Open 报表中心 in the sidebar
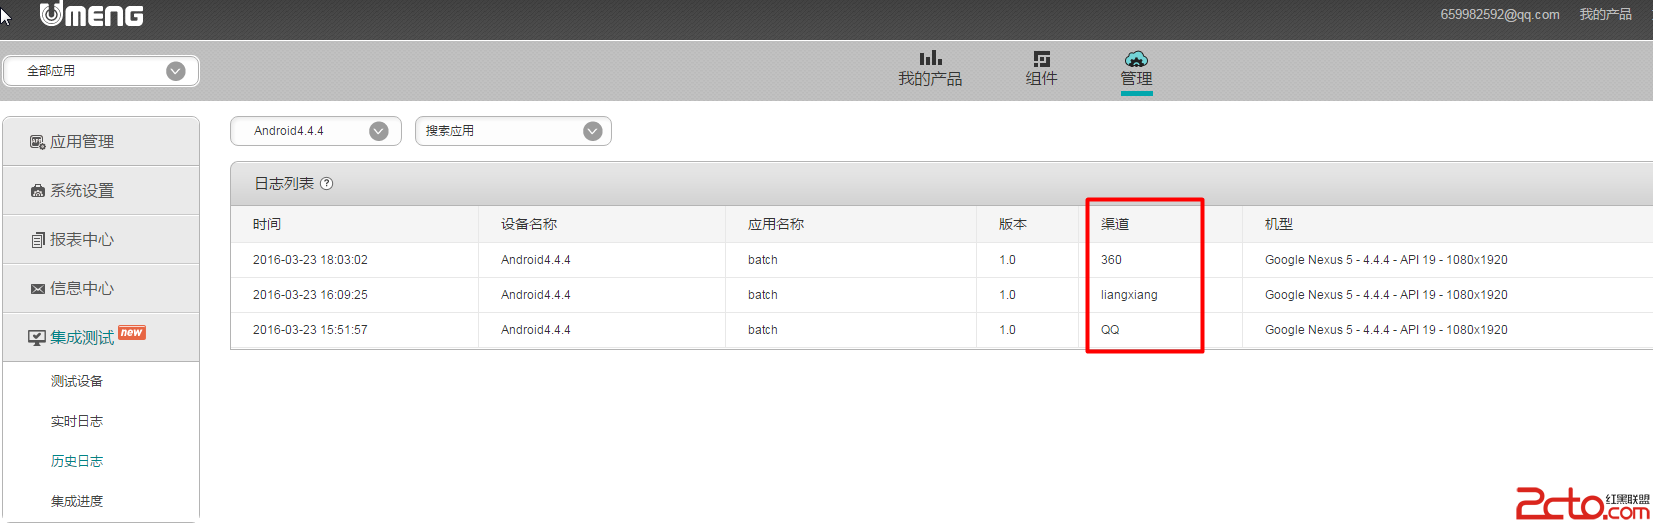The width and height of the screenshot is (1653, 530). pos(101,240)
